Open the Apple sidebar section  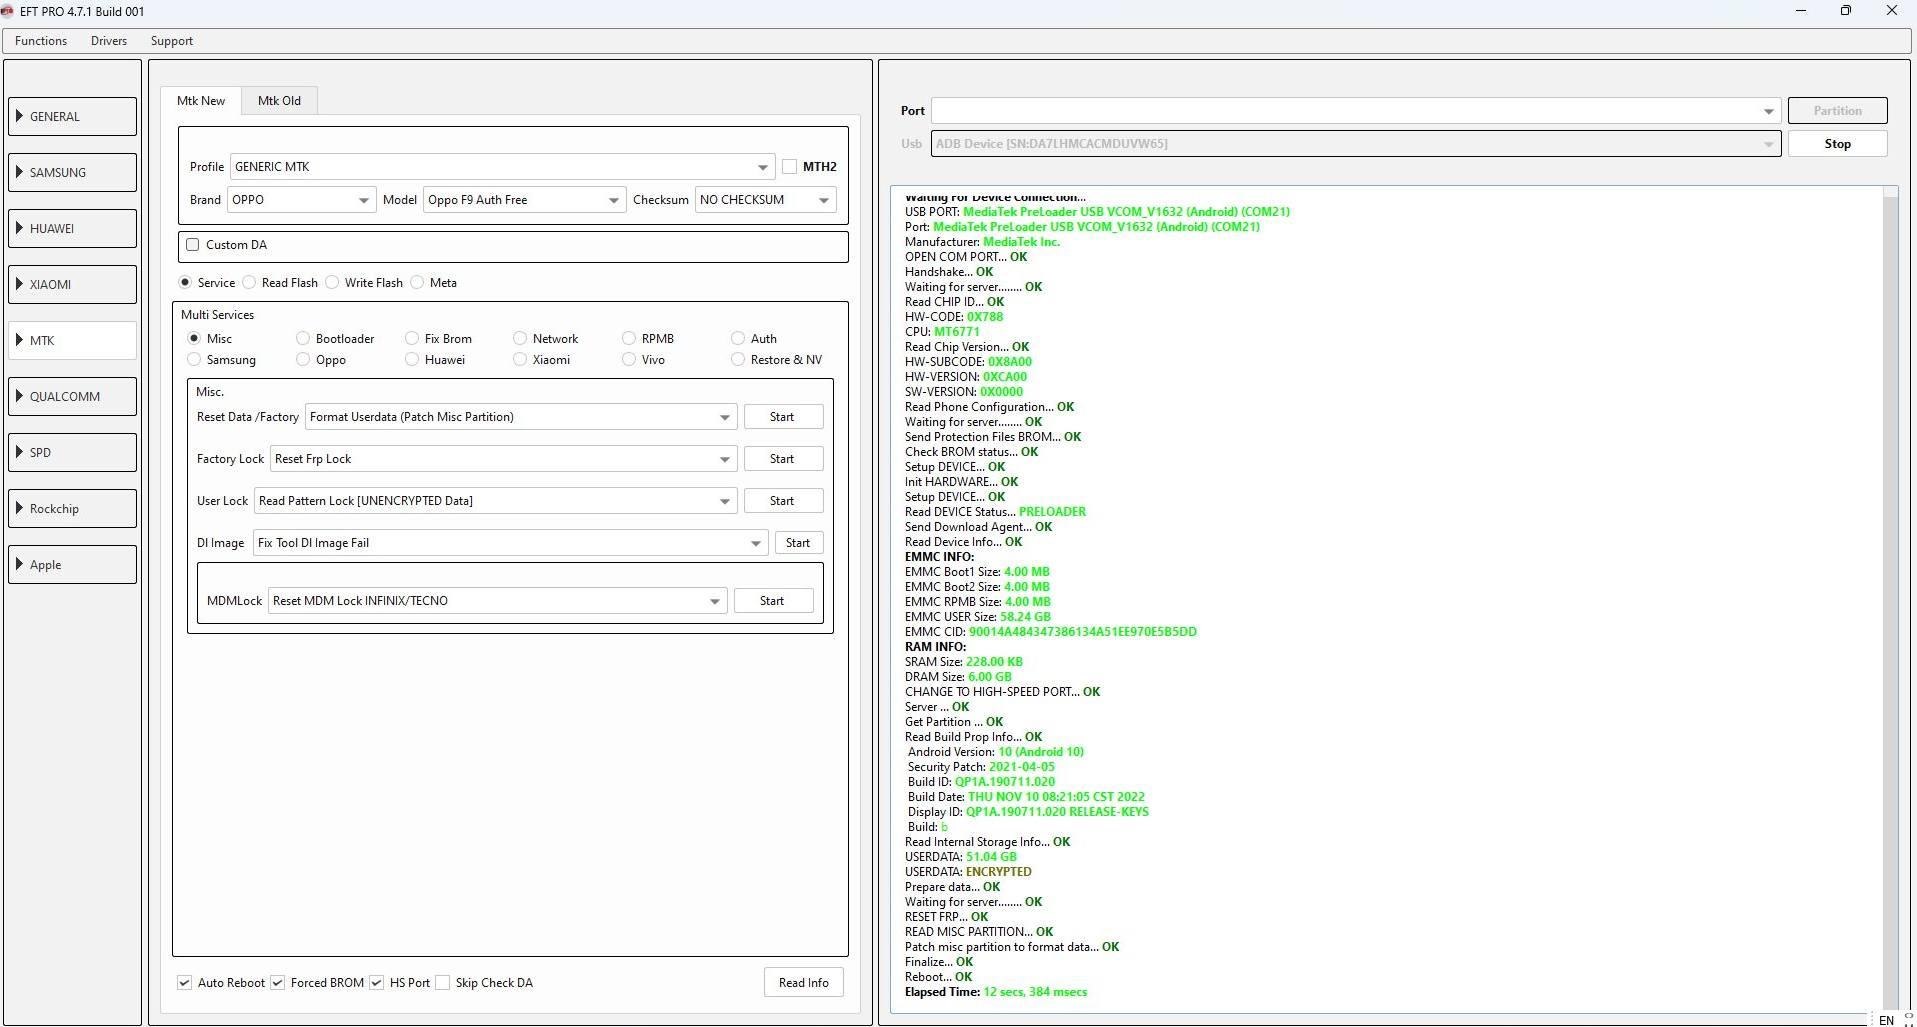73,564
